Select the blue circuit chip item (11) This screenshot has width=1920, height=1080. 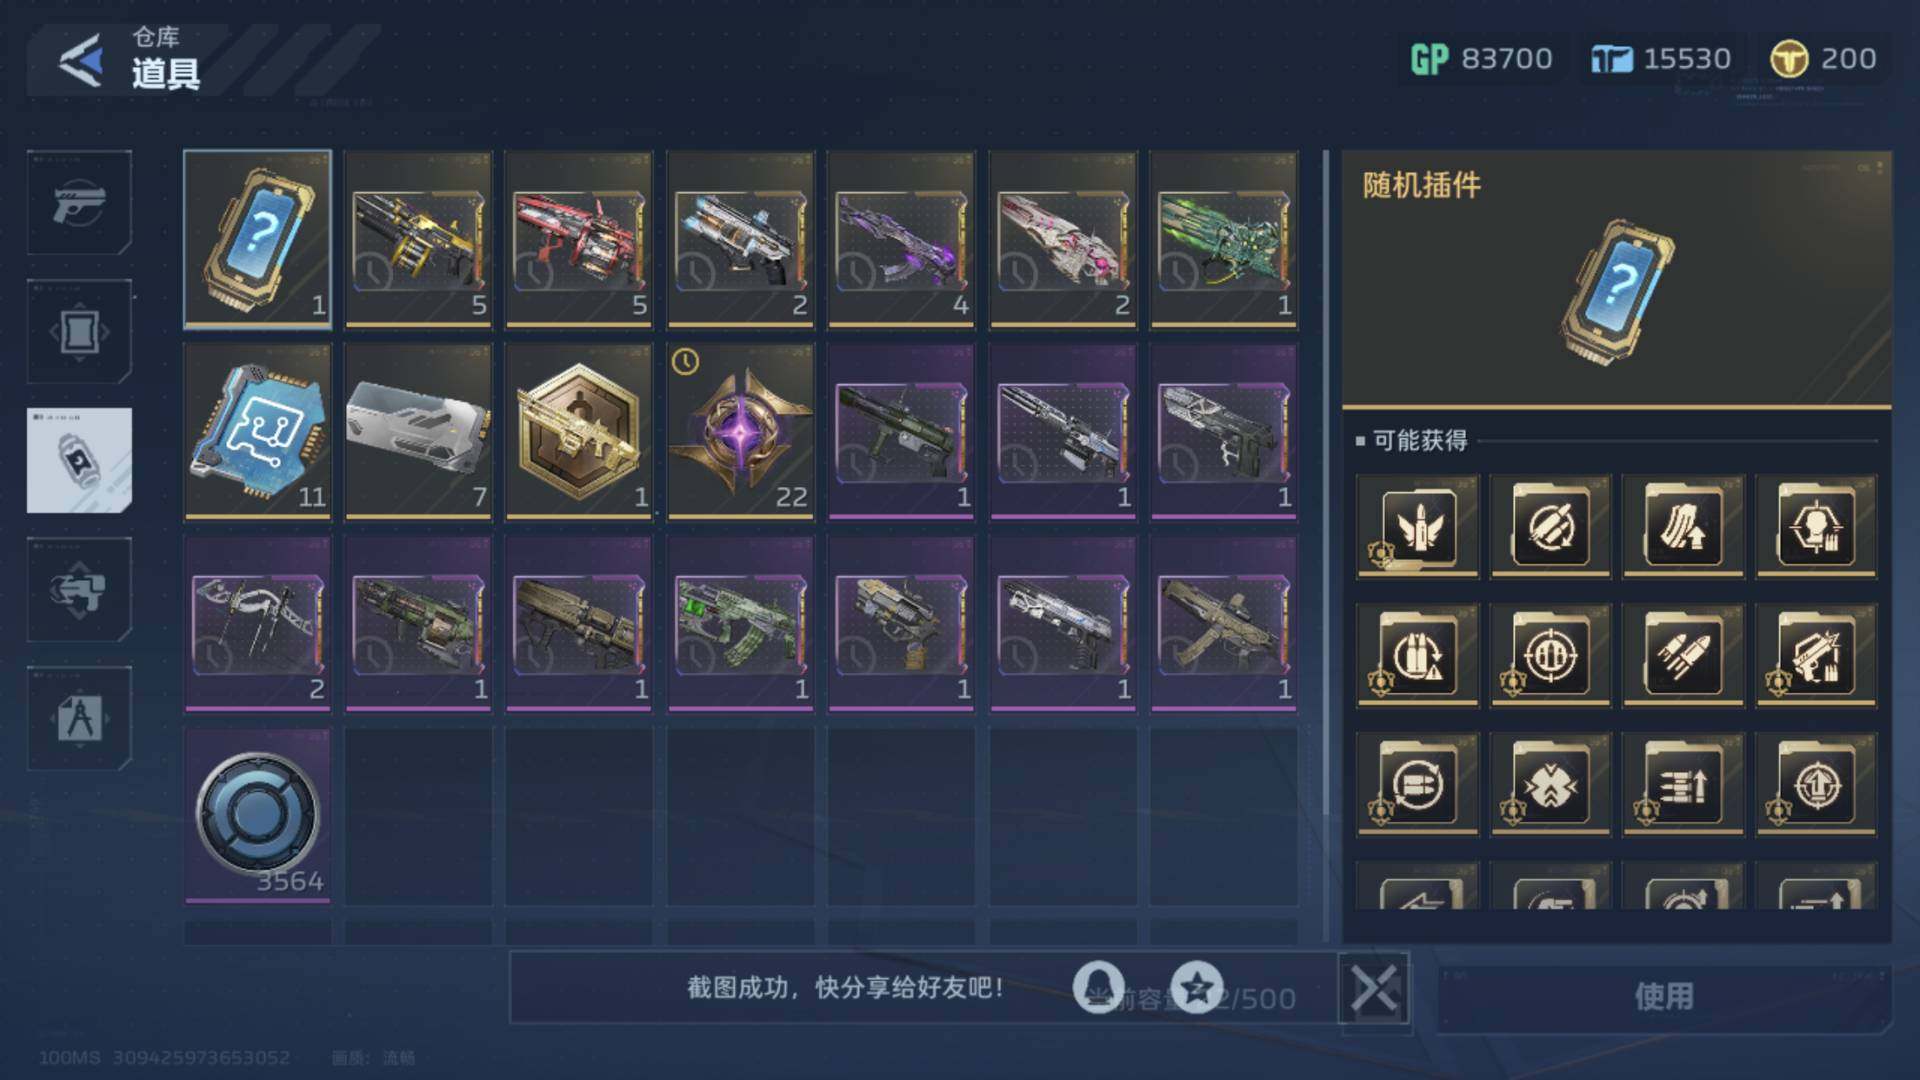(x=257, y=431)
